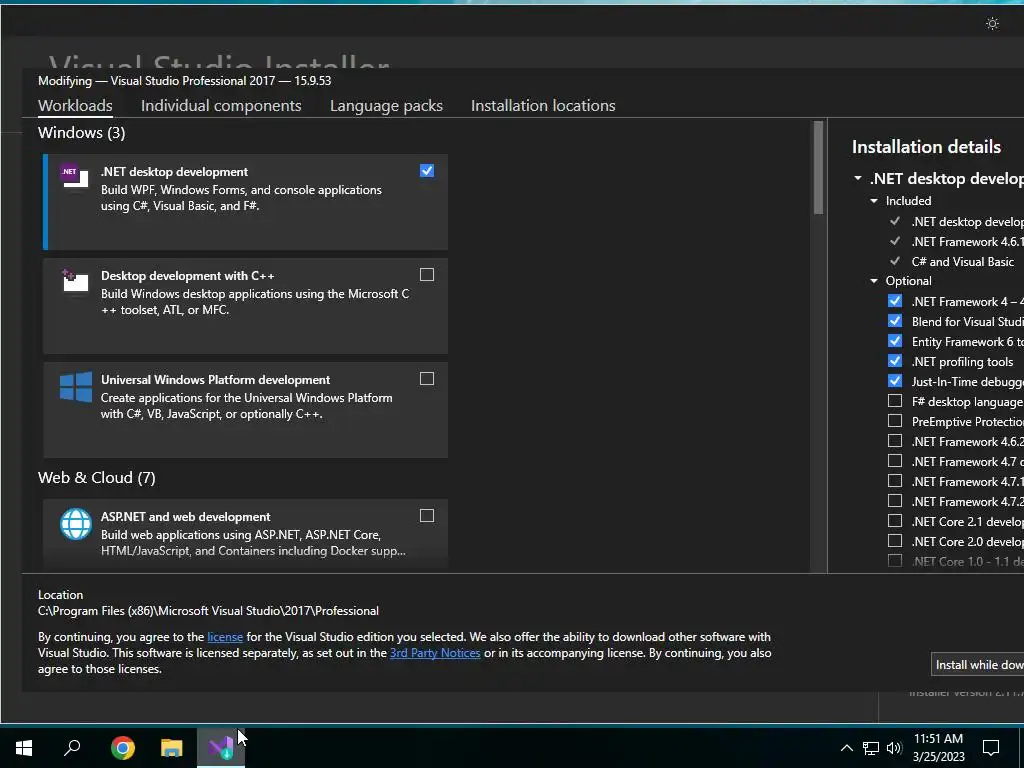1024x768 pixels.
Task: Check .NET Core 2.0 development tools option
Action: [895, 541]
